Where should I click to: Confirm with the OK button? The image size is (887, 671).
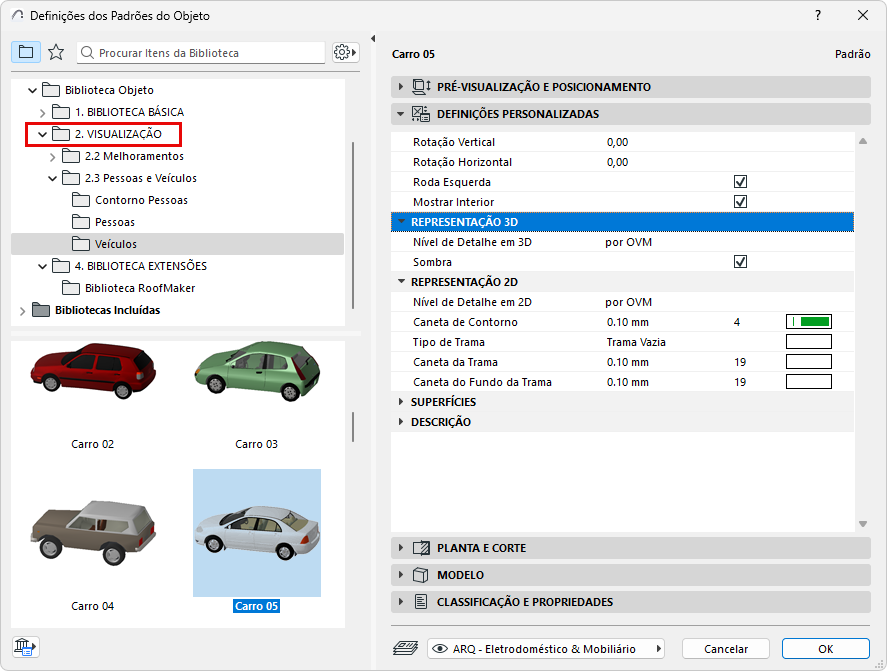tap(825, 648)
